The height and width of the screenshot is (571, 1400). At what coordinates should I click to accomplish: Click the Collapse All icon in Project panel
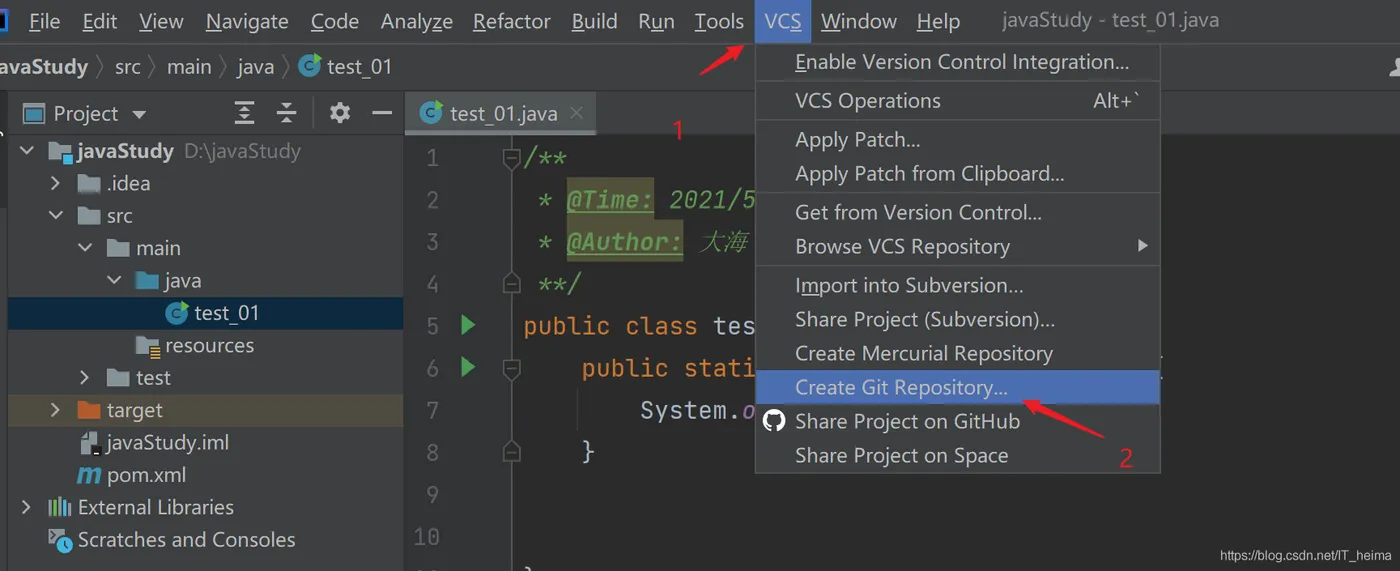[287, 113]
